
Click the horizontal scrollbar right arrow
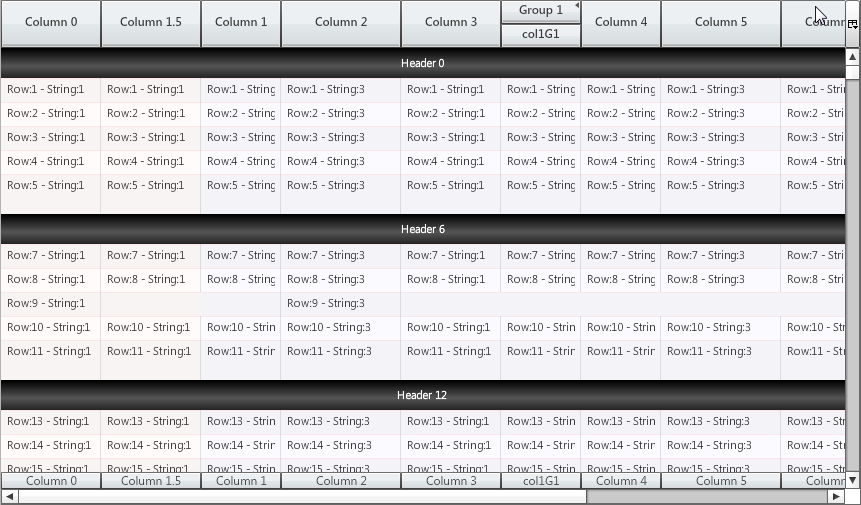click(x=836, y=496)
